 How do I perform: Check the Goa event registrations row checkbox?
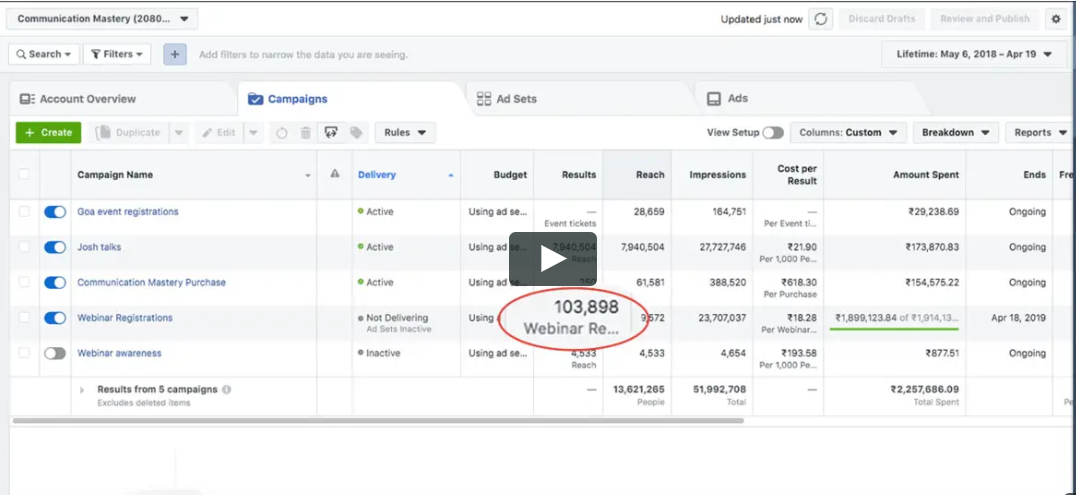click(x=24, y=211)
